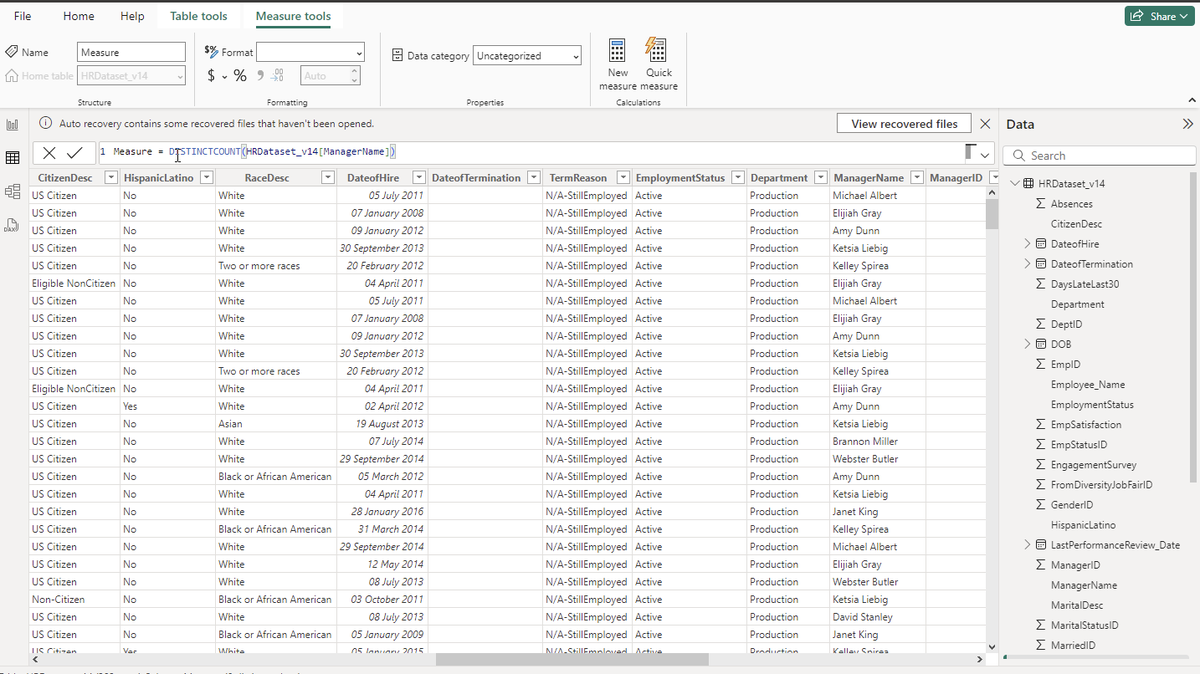The height and width of the screenshot is (674, 1200).
Task: Select Employee_Name field in Data pane
Action: [1088, 384]
